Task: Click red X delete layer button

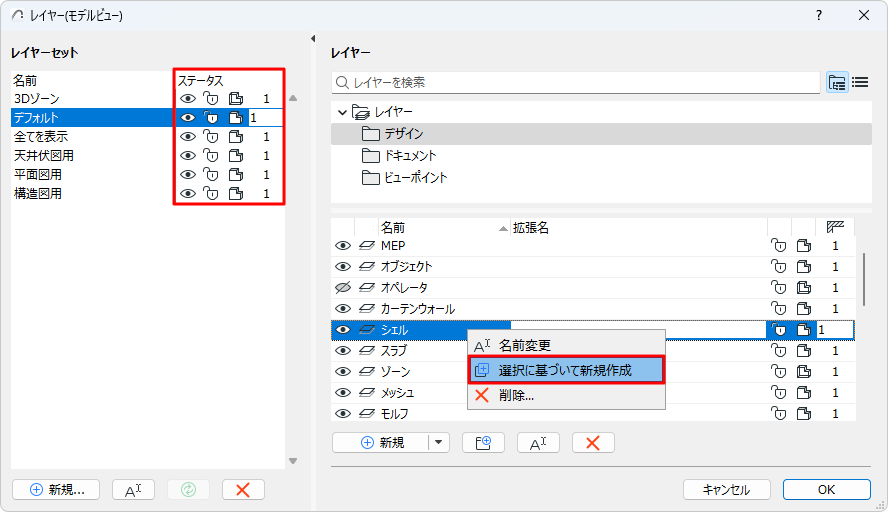Action: coord(593,443)
